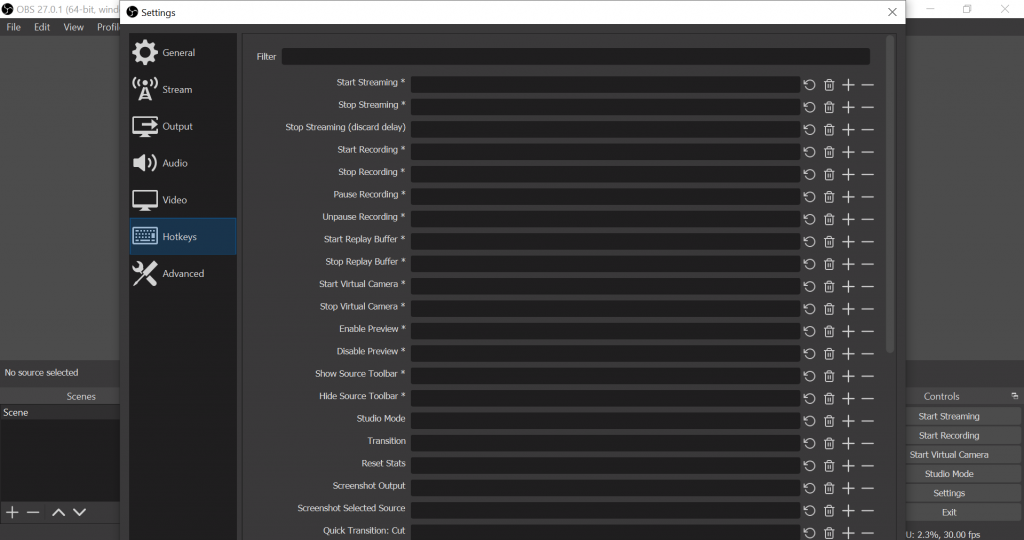
Task: Open the Audio settings section
Action: 183,163
